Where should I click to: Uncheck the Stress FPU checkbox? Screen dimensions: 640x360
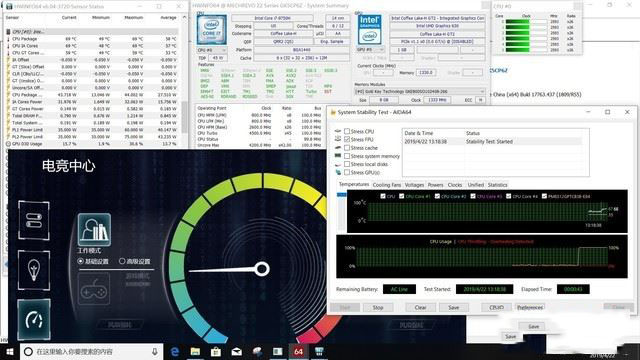click(x=347, y=140)
